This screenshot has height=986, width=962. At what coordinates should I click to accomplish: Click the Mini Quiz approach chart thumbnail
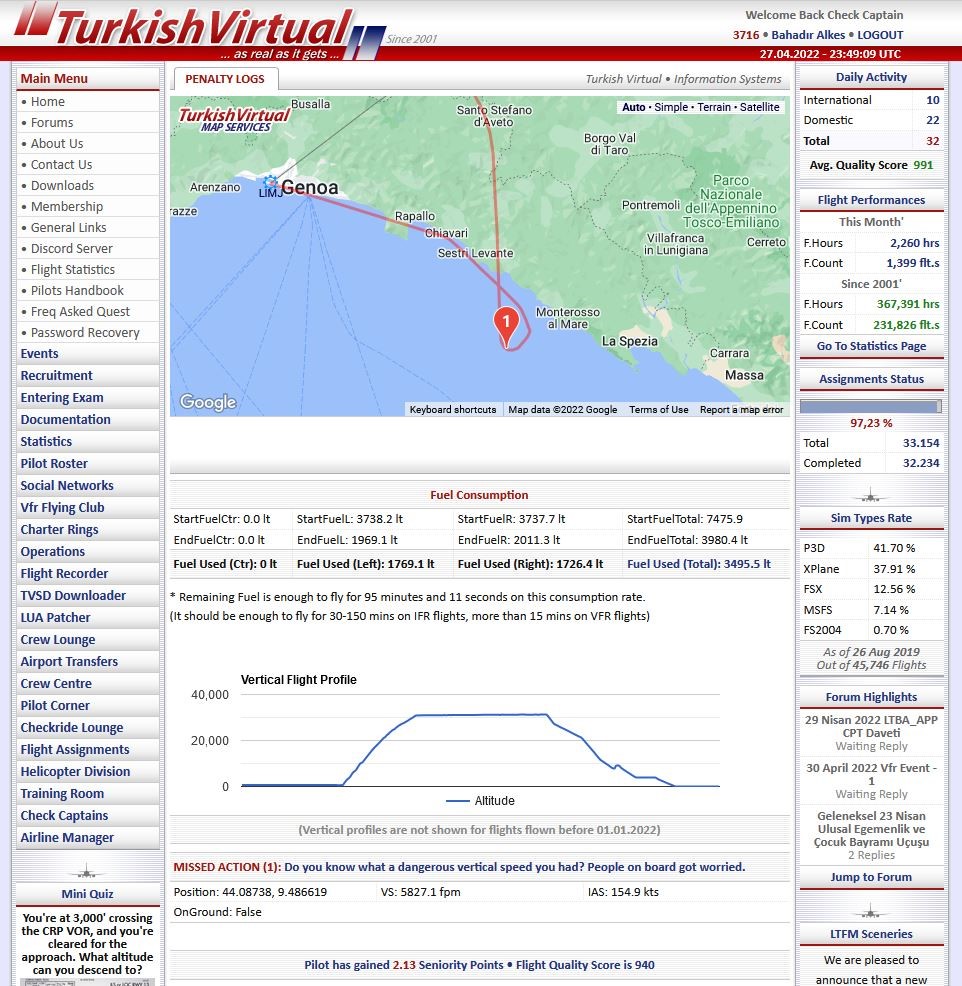[x=87, y=982]
